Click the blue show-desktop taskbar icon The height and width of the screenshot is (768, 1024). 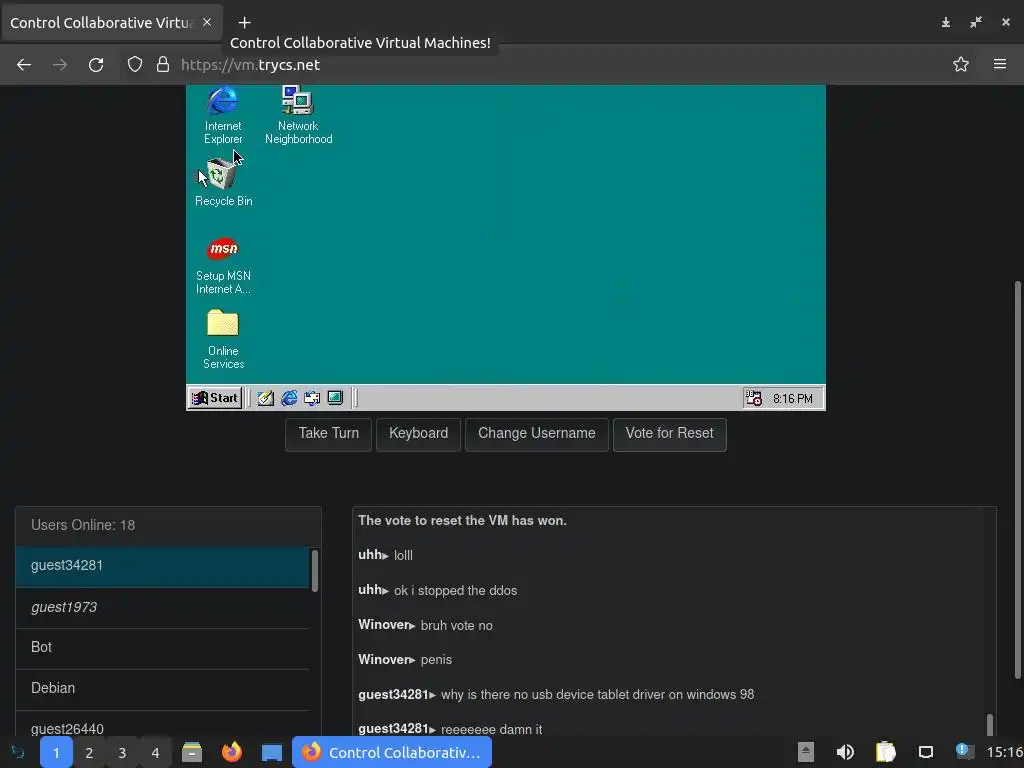coord(272,752)
